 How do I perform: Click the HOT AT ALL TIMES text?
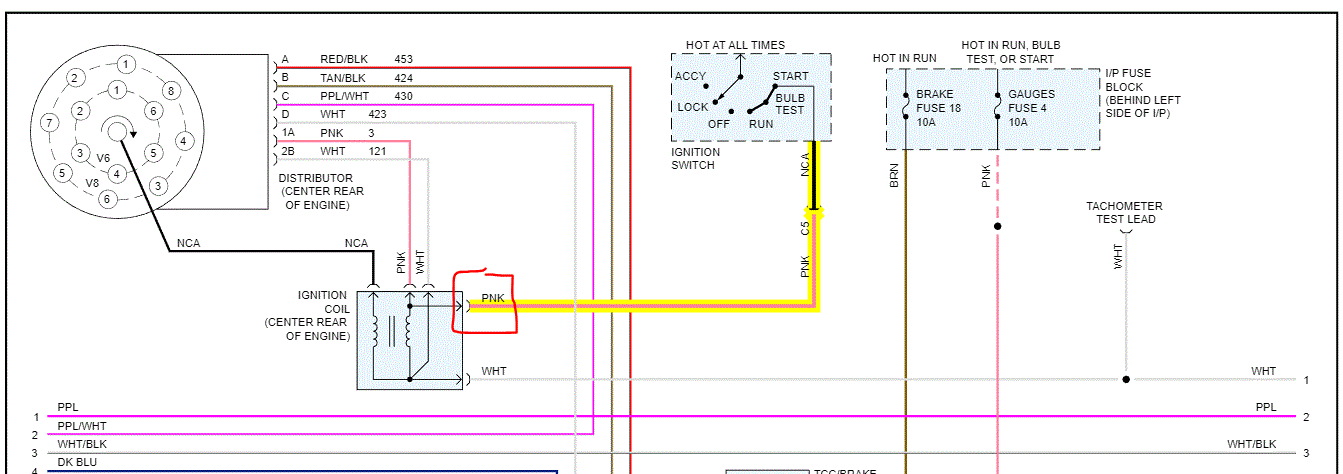coord(735,45)
